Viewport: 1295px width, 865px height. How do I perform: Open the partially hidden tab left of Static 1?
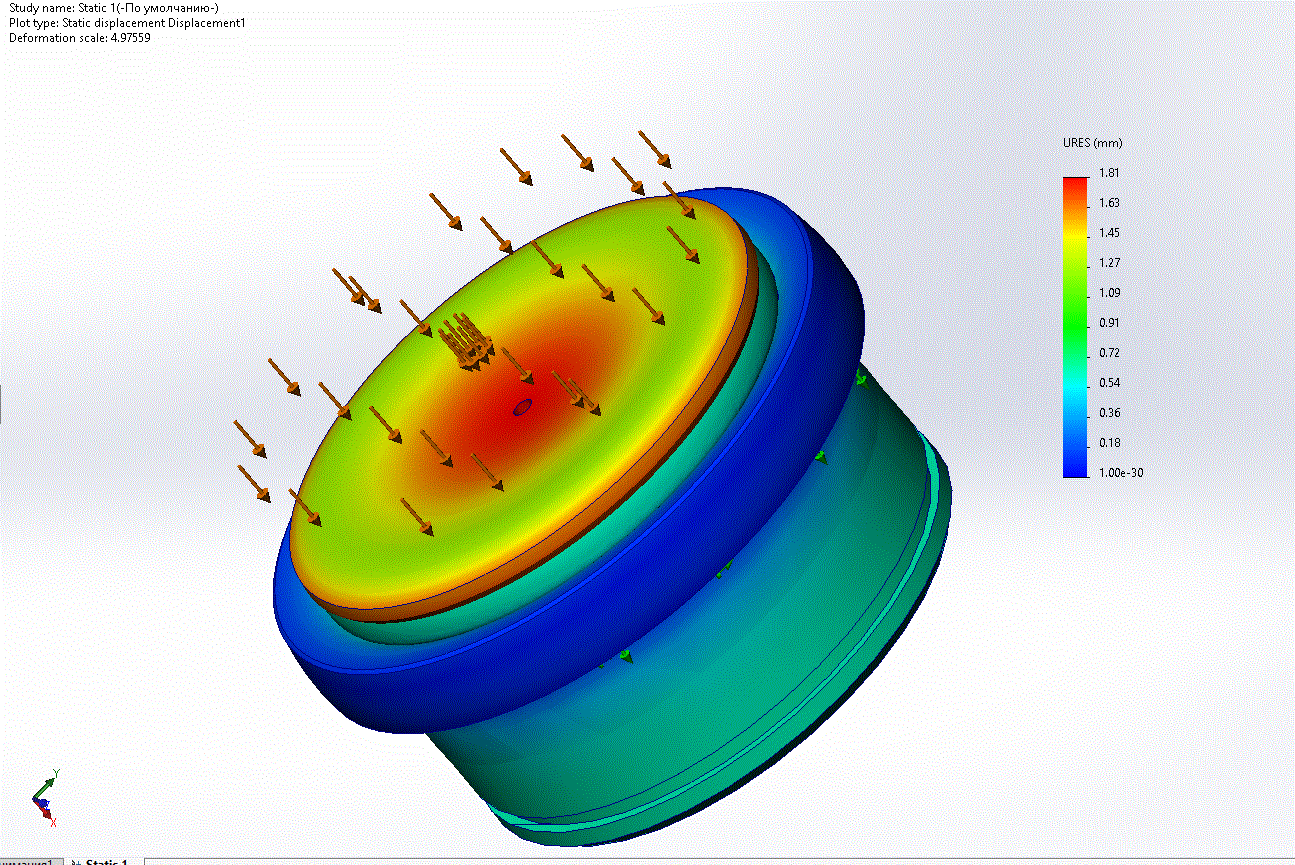point(30,861)
